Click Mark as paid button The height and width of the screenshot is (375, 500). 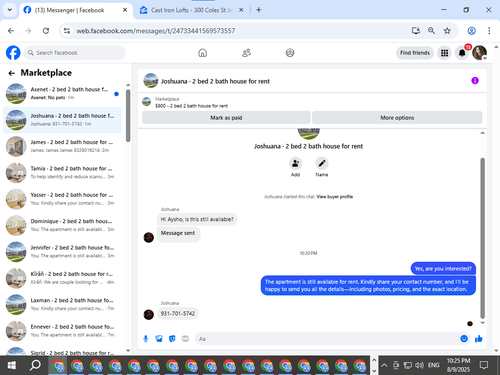[x=226, y=118]
